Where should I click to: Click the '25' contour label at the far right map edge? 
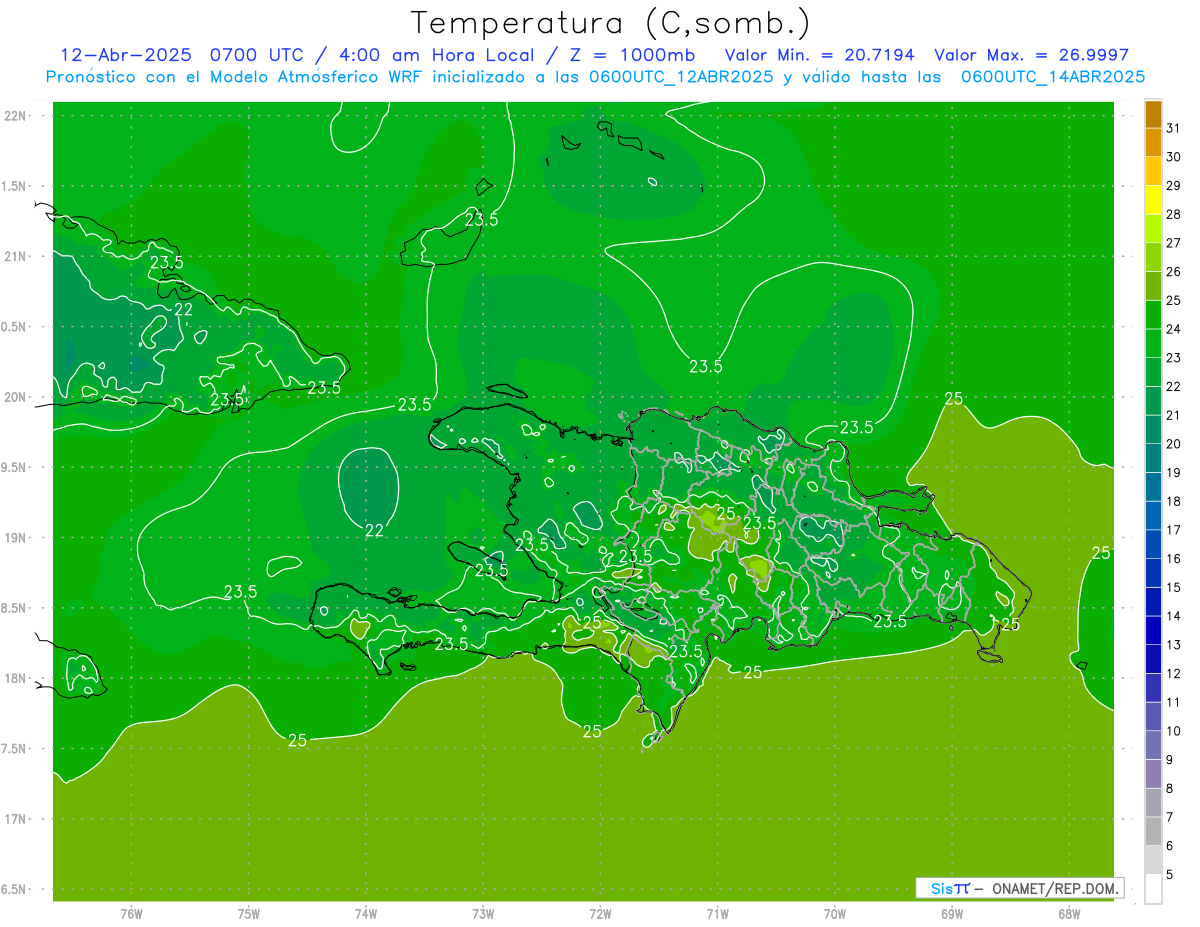pyautogui.click(x=1101, y=553)
